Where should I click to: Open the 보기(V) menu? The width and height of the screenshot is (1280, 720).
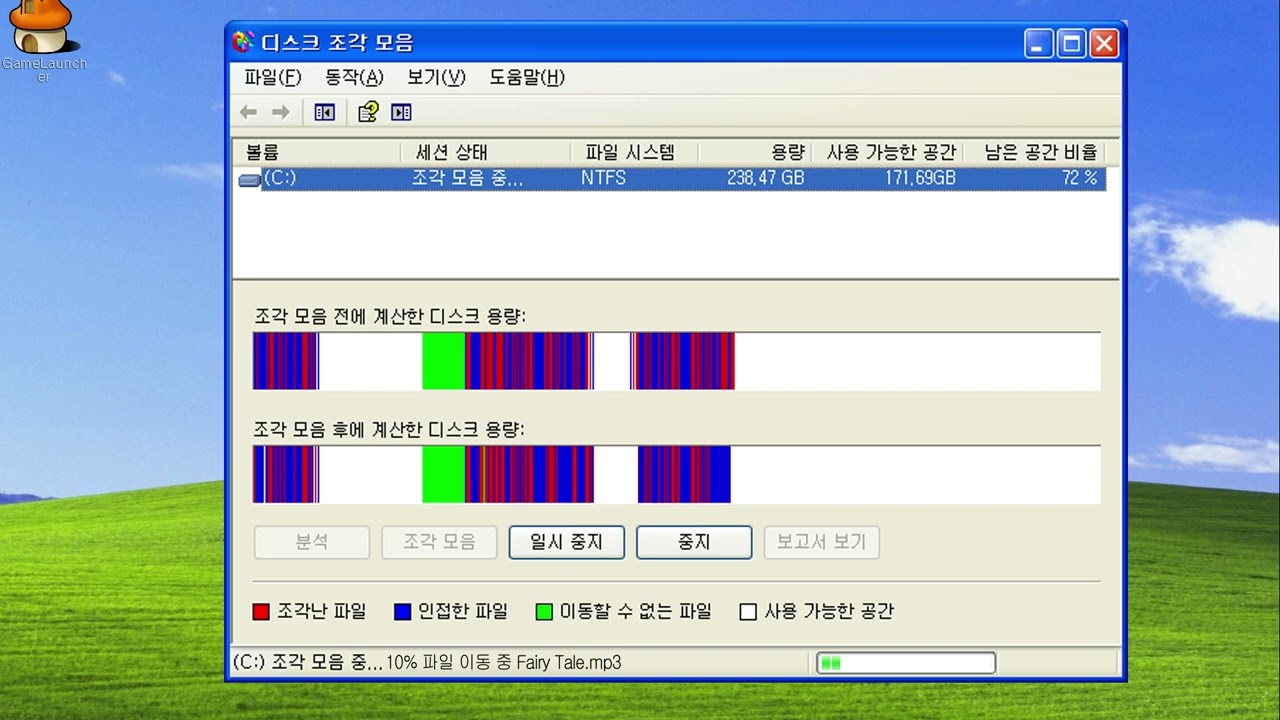(x=436, y=77)
